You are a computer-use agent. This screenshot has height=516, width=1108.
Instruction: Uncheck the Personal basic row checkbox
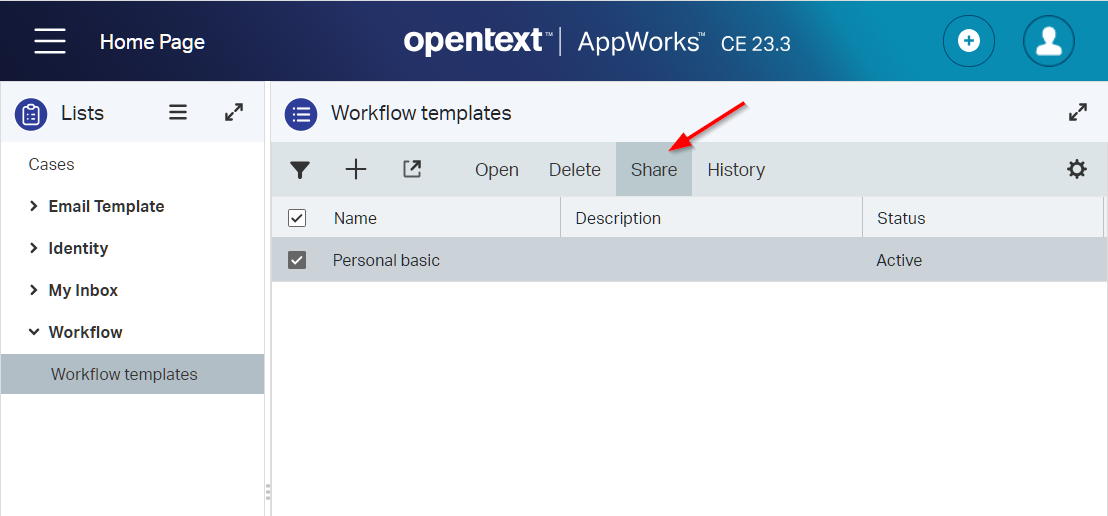pos(297,260)
